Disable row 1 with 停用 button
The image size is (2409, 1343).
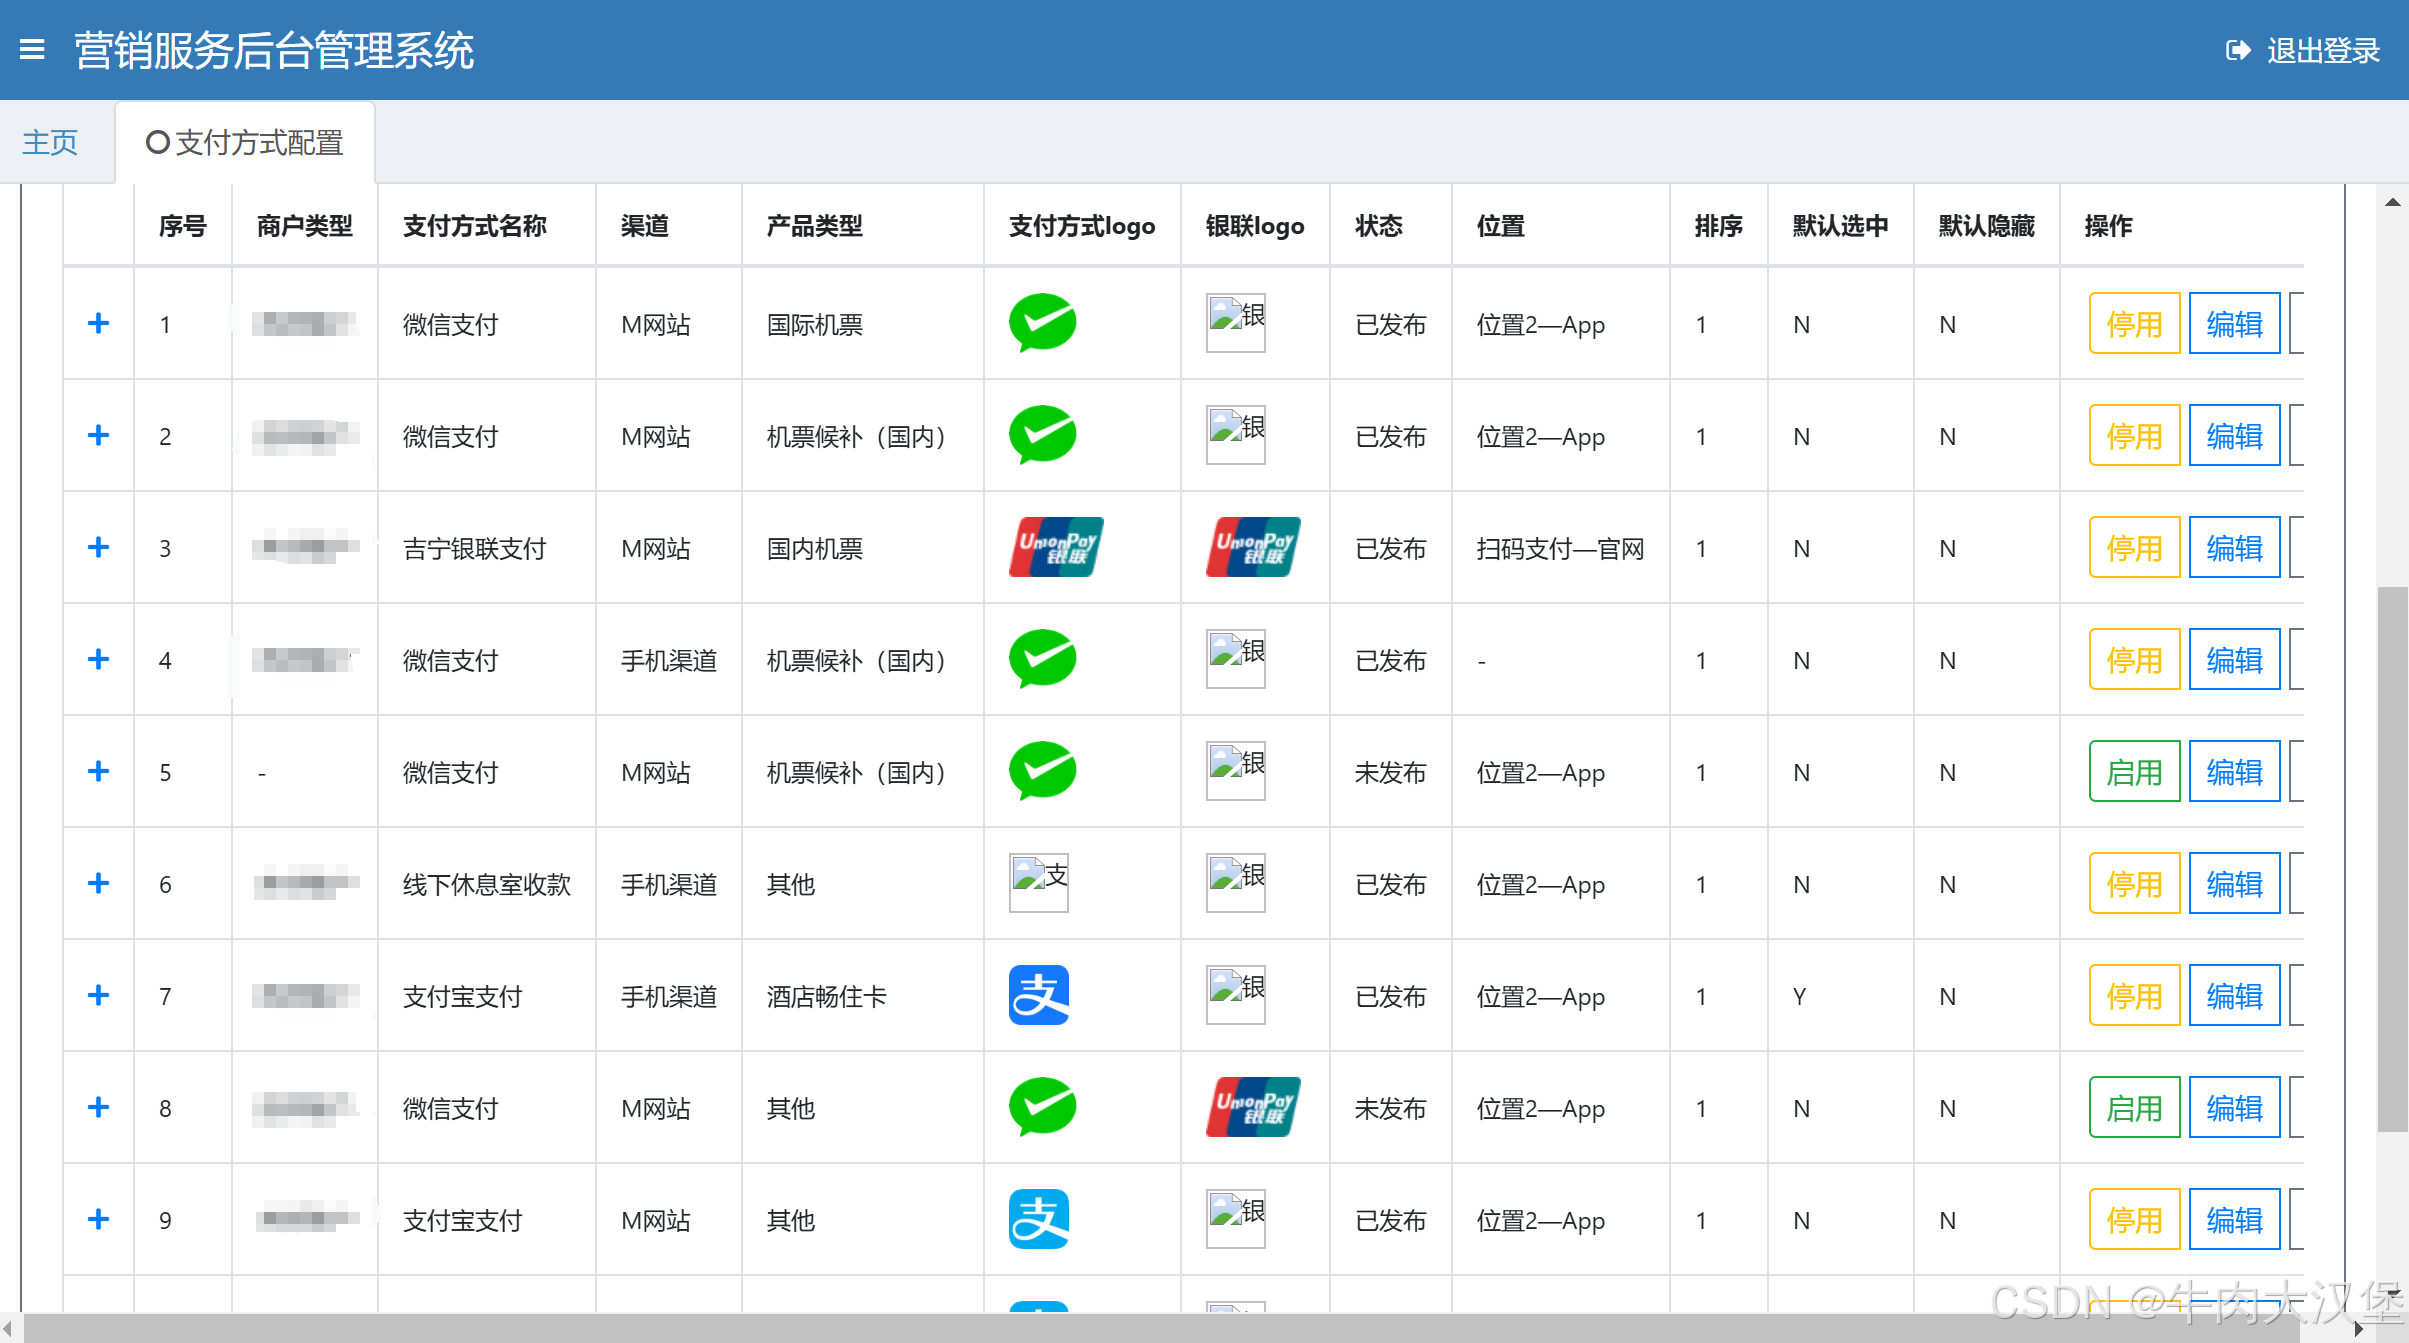click(x=2134, y=323)
